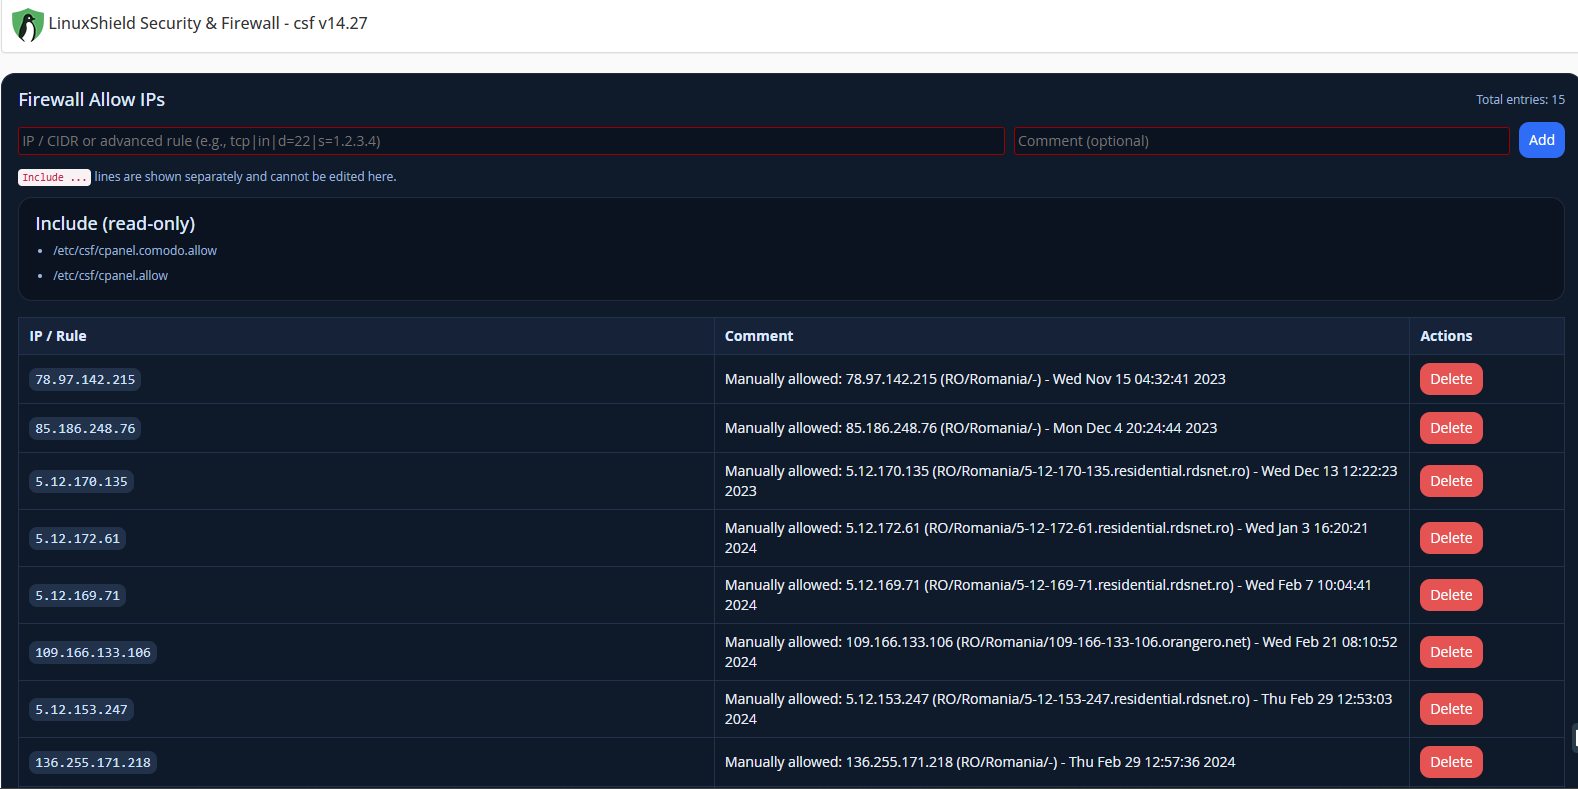Image resolution: width=1578 pixels, height=789 pixels.
Task: Click the /etc/csf/cpanel.comodo.allow include path
Action: [135, 251]
